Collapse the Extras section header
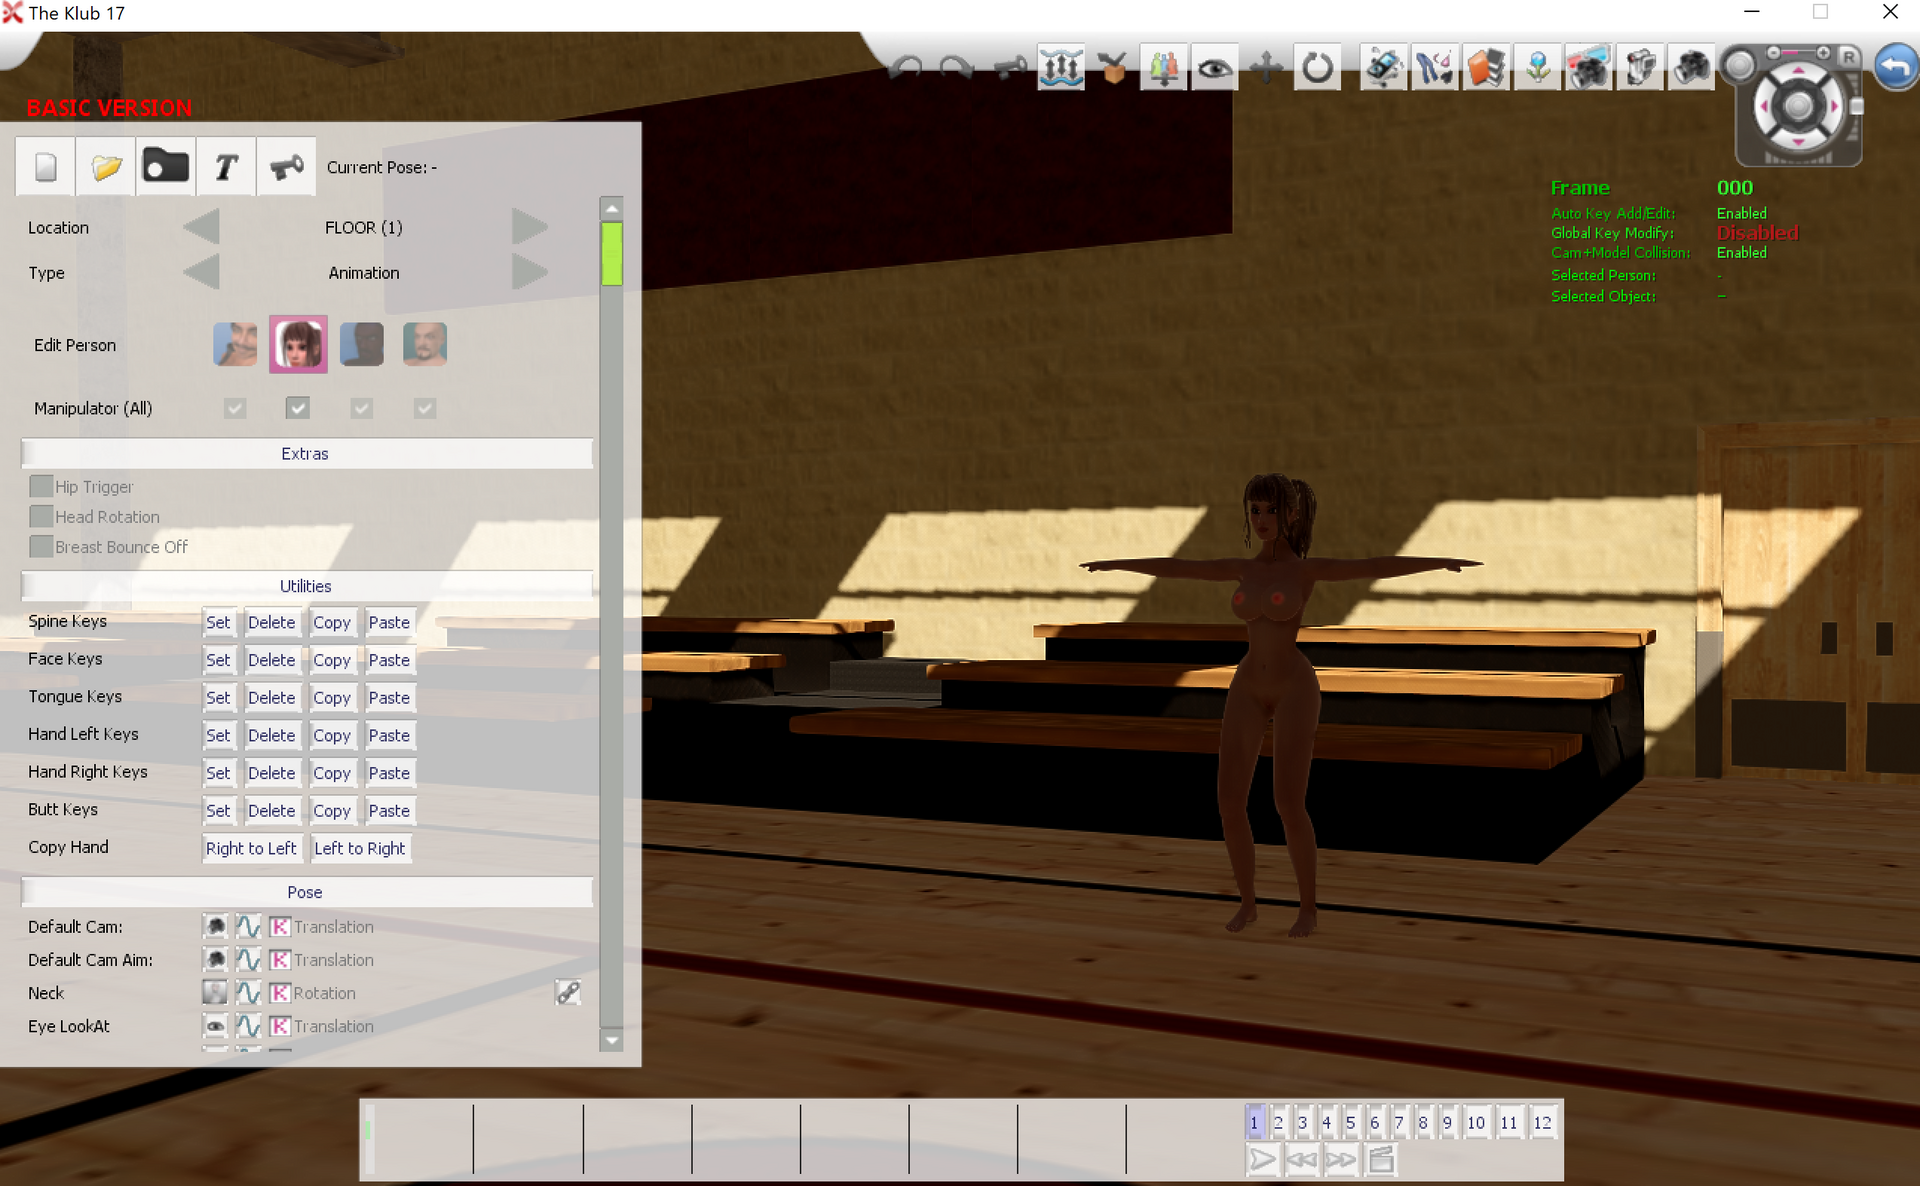The image size is (1920, 1186). pos(306,453)
